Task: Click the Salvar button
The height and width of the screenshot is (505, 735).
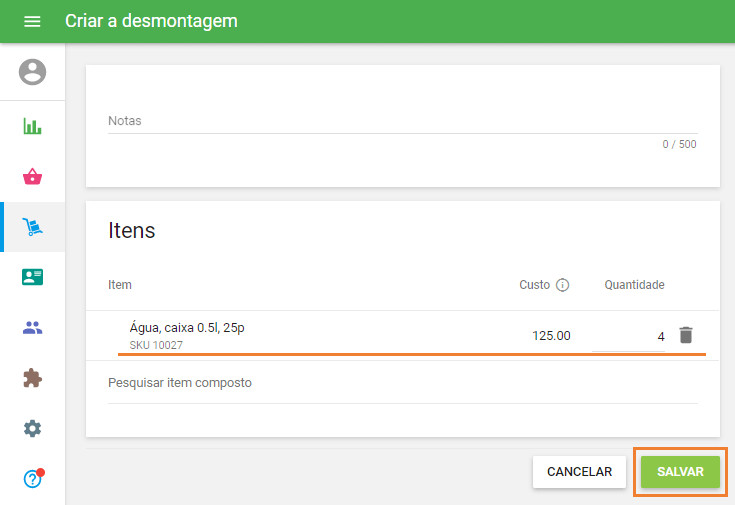Action: coord(680,472)
